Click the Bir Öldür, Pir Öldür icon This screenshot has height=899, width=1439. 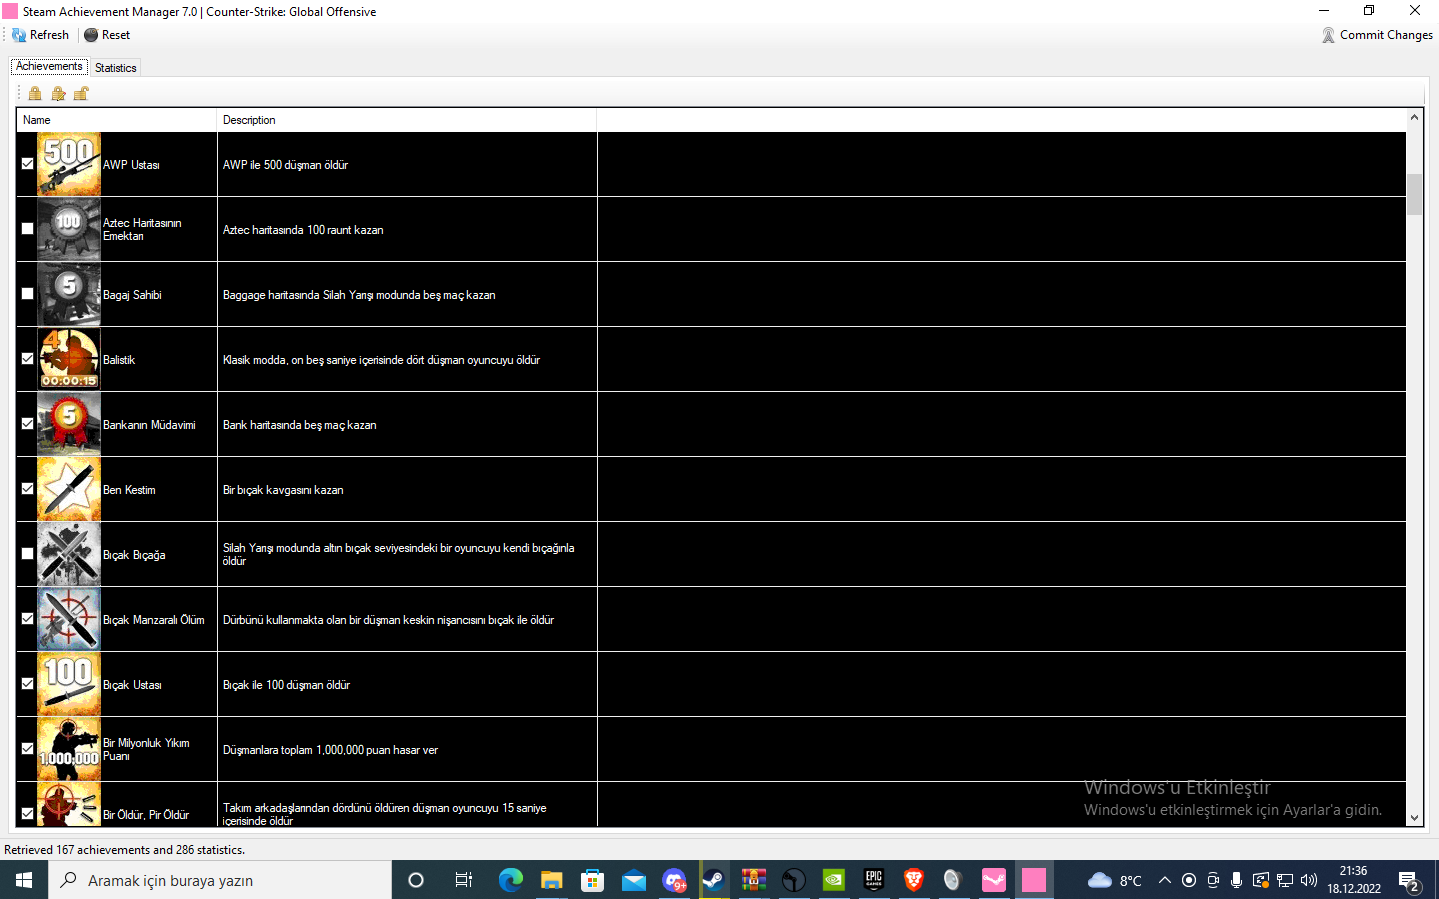[x=69, y=804]
